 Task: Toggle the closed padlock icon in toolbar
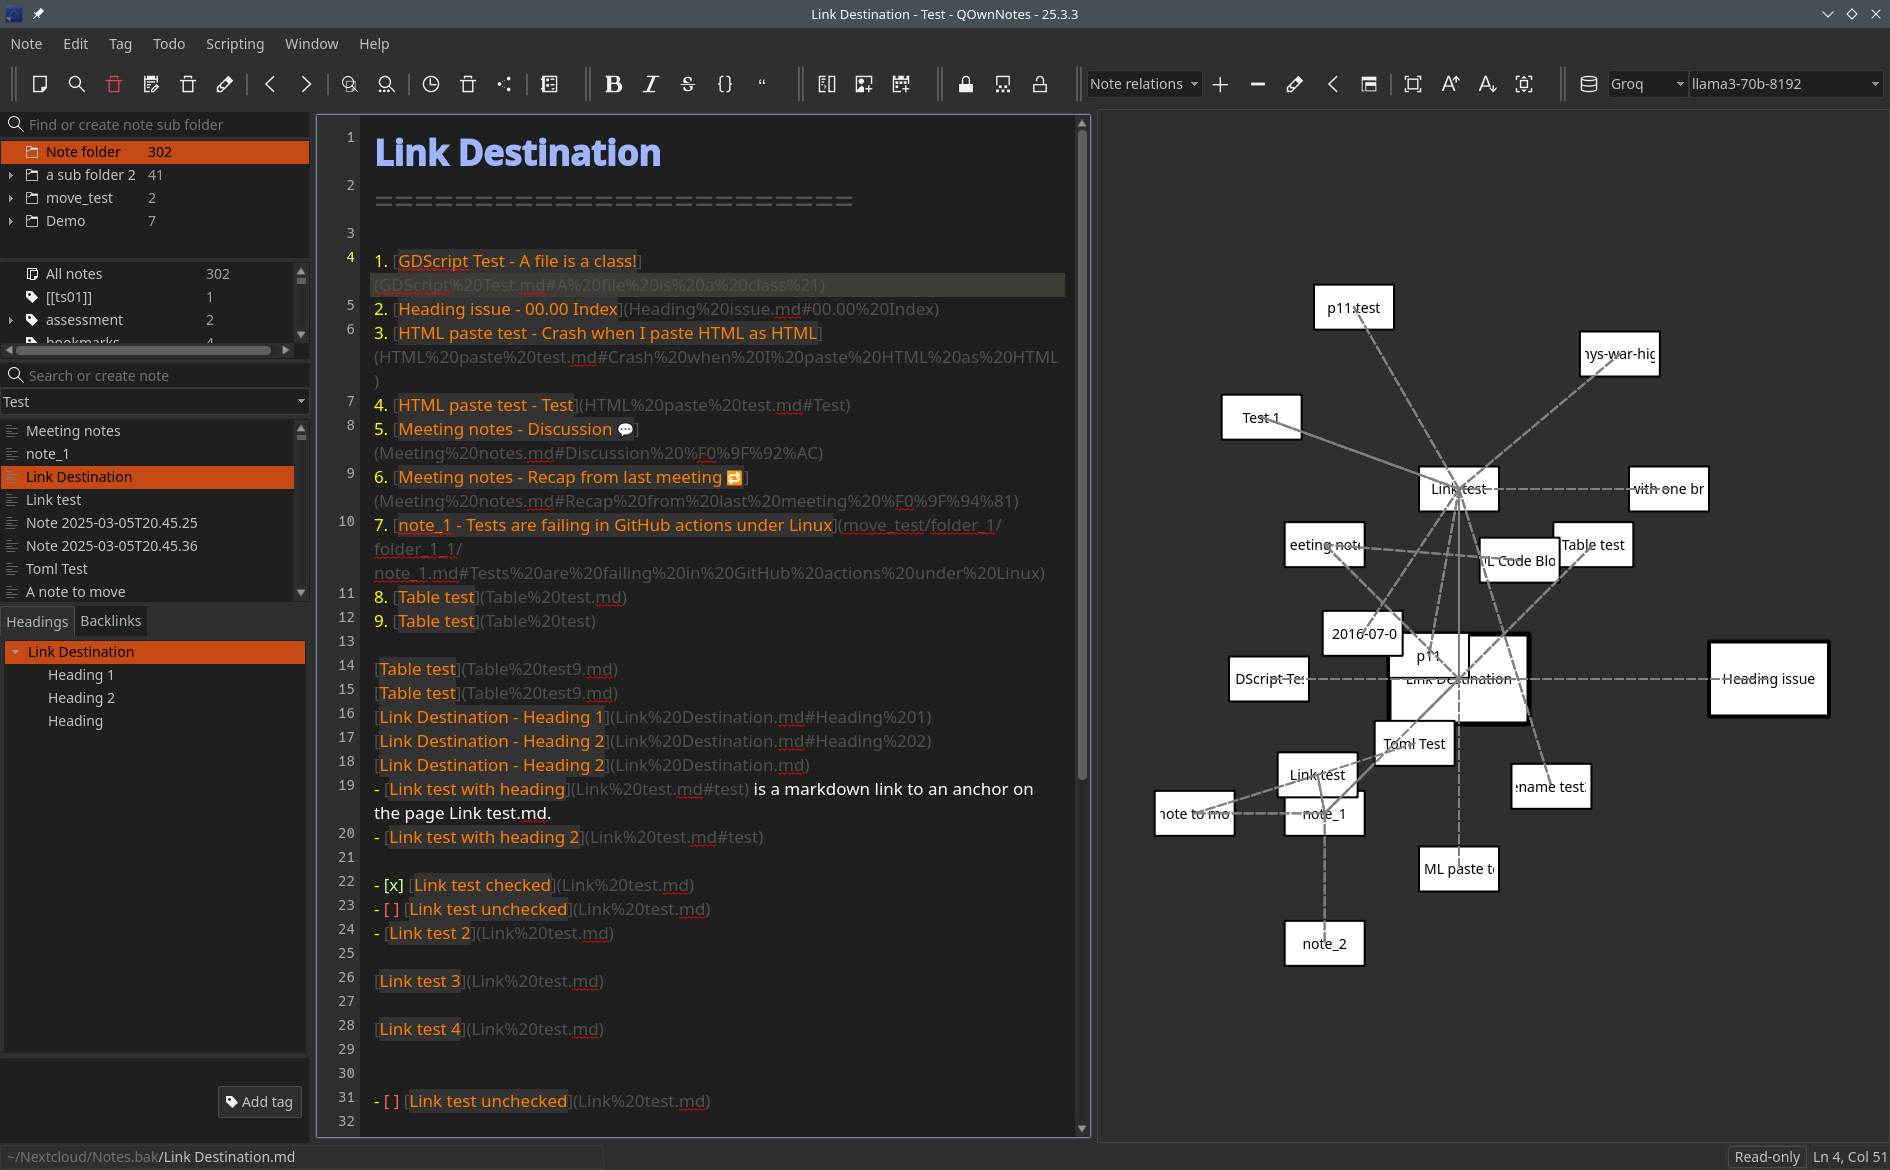966,85
